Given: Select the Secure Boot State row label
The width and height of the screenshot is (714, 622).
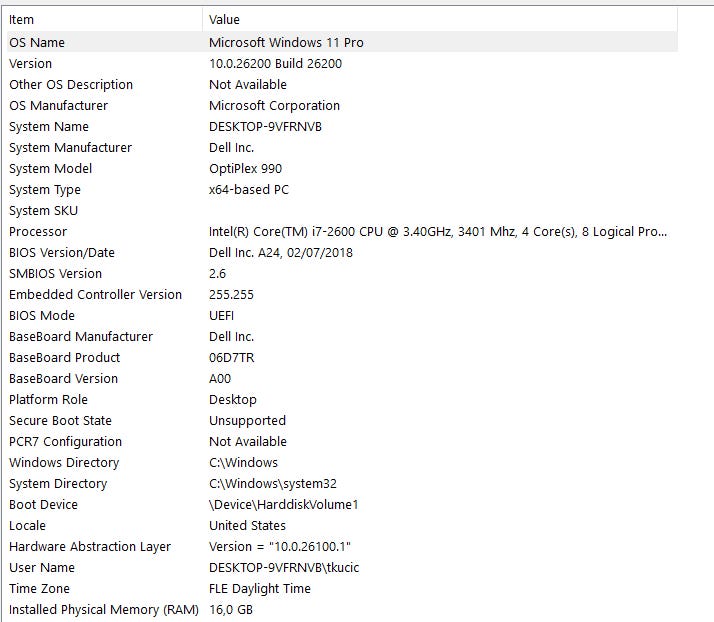Looking at the screenshot, I should (x=60, y=420).
